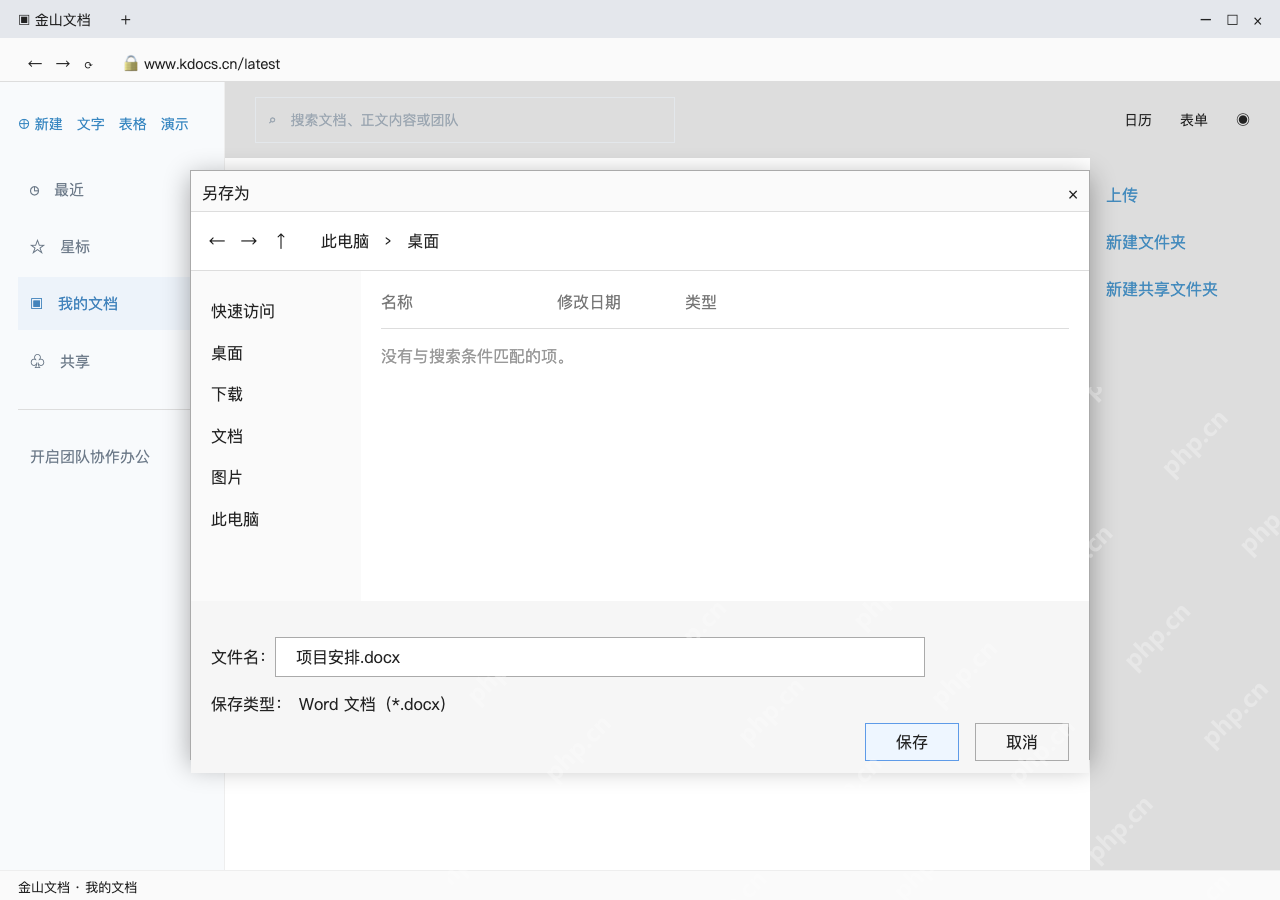Click the 文件名 input field
Image resolution: width=1280 pixels, height=900 pixels.
pyautogui.click(x=600, y=657)
